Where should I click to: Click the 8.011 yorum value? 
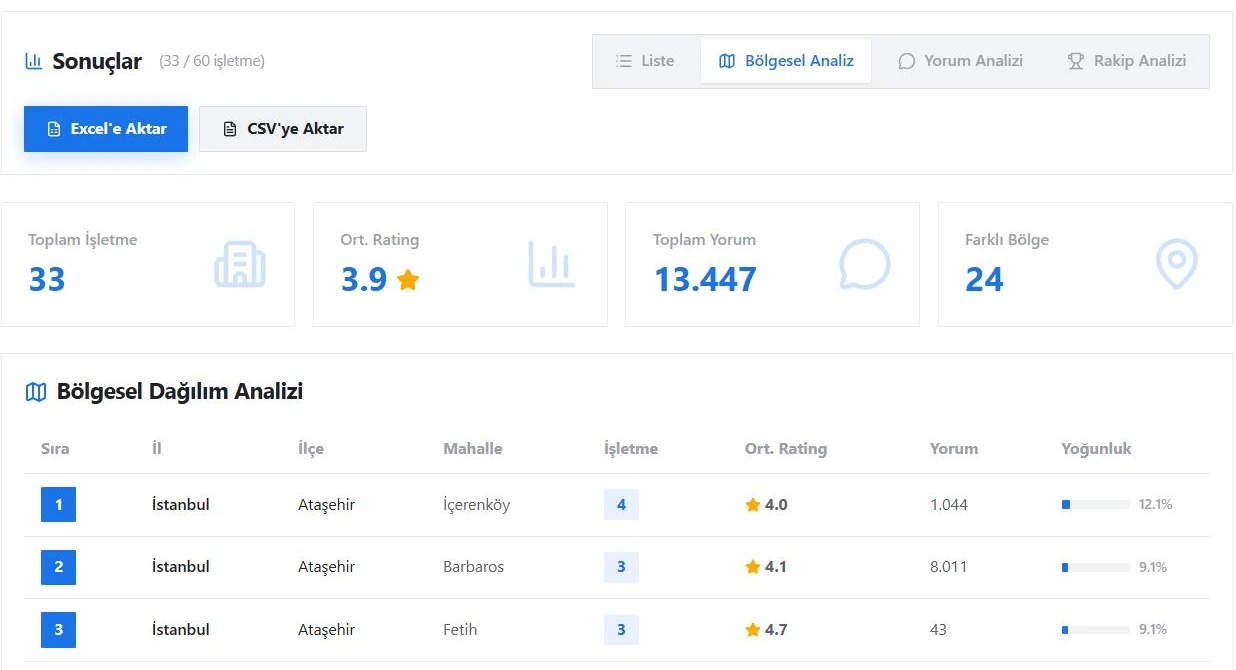point(949,567)
